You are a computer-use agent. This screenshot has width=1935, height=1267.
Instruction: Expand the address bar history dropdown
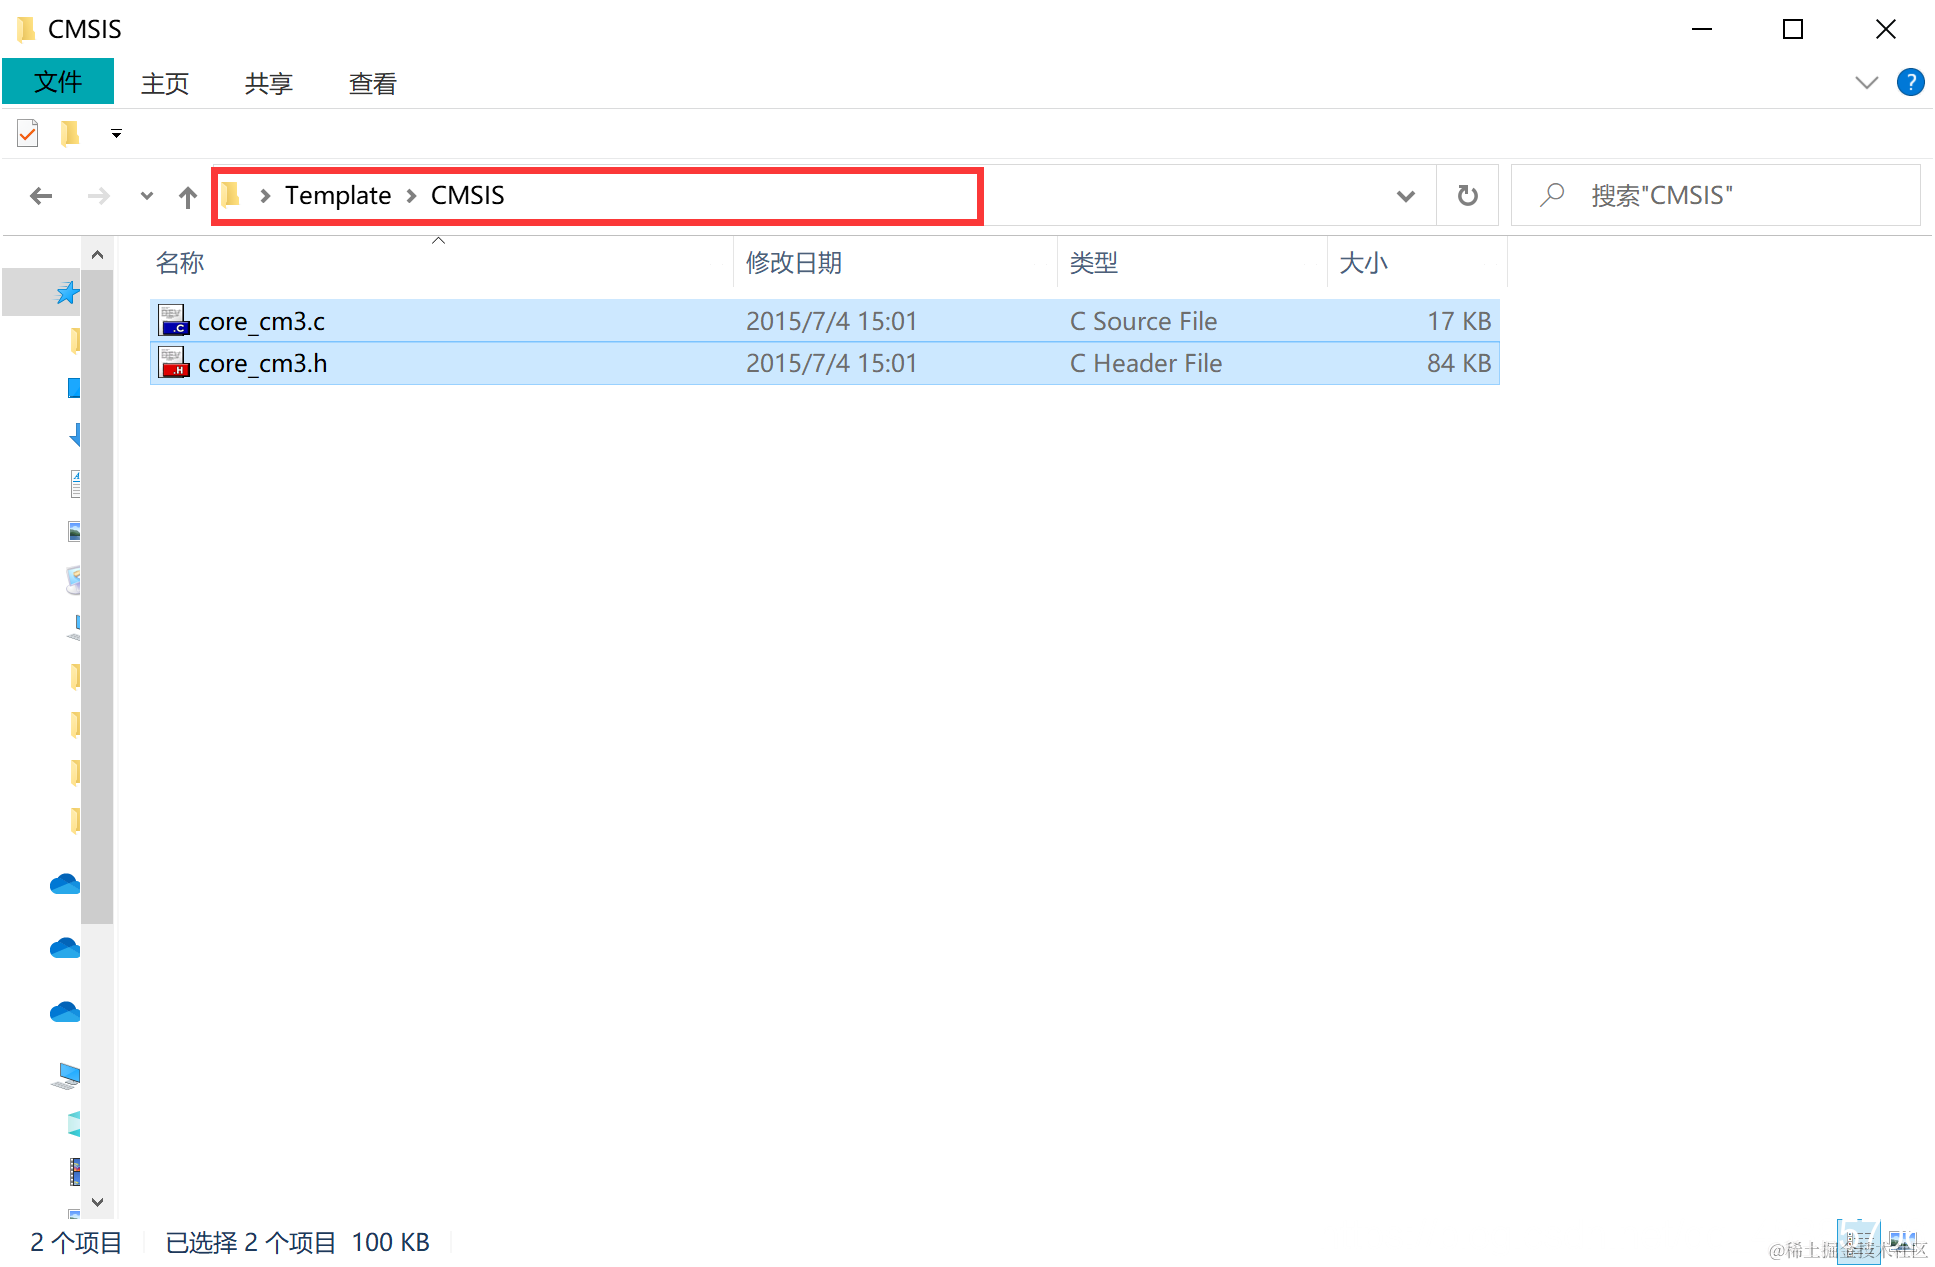point(1405,196)
